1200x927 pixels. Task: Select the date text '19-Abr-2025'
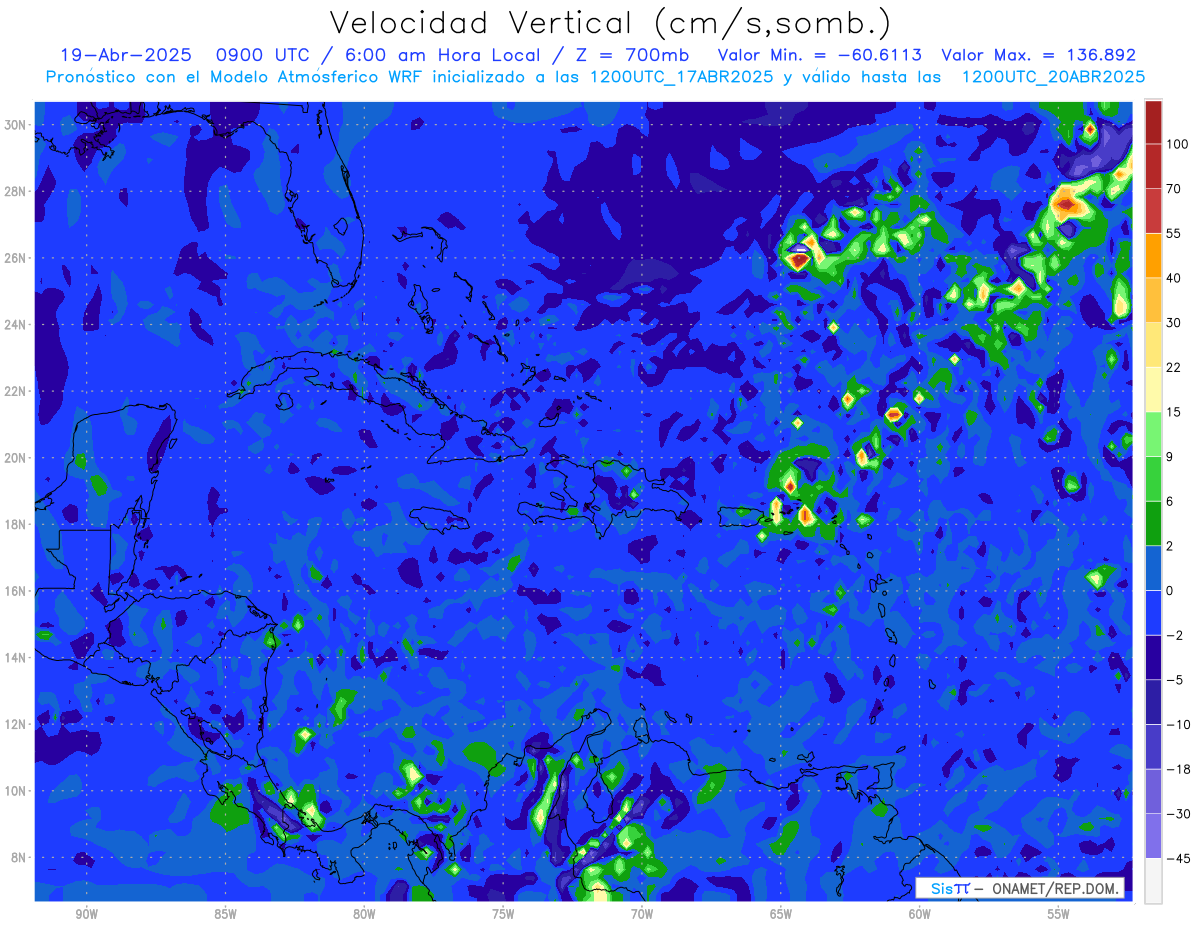click(125, 56)
